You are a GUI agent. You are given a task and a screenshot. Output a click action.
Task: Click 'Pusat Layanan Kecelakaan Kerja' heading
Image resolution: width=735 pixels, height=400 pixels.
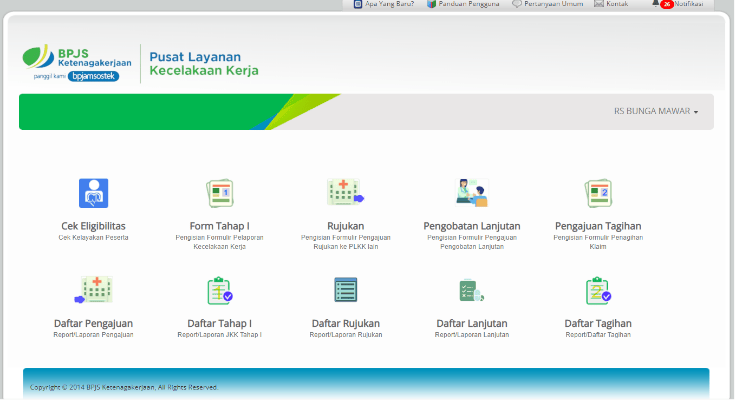point(204,63)
